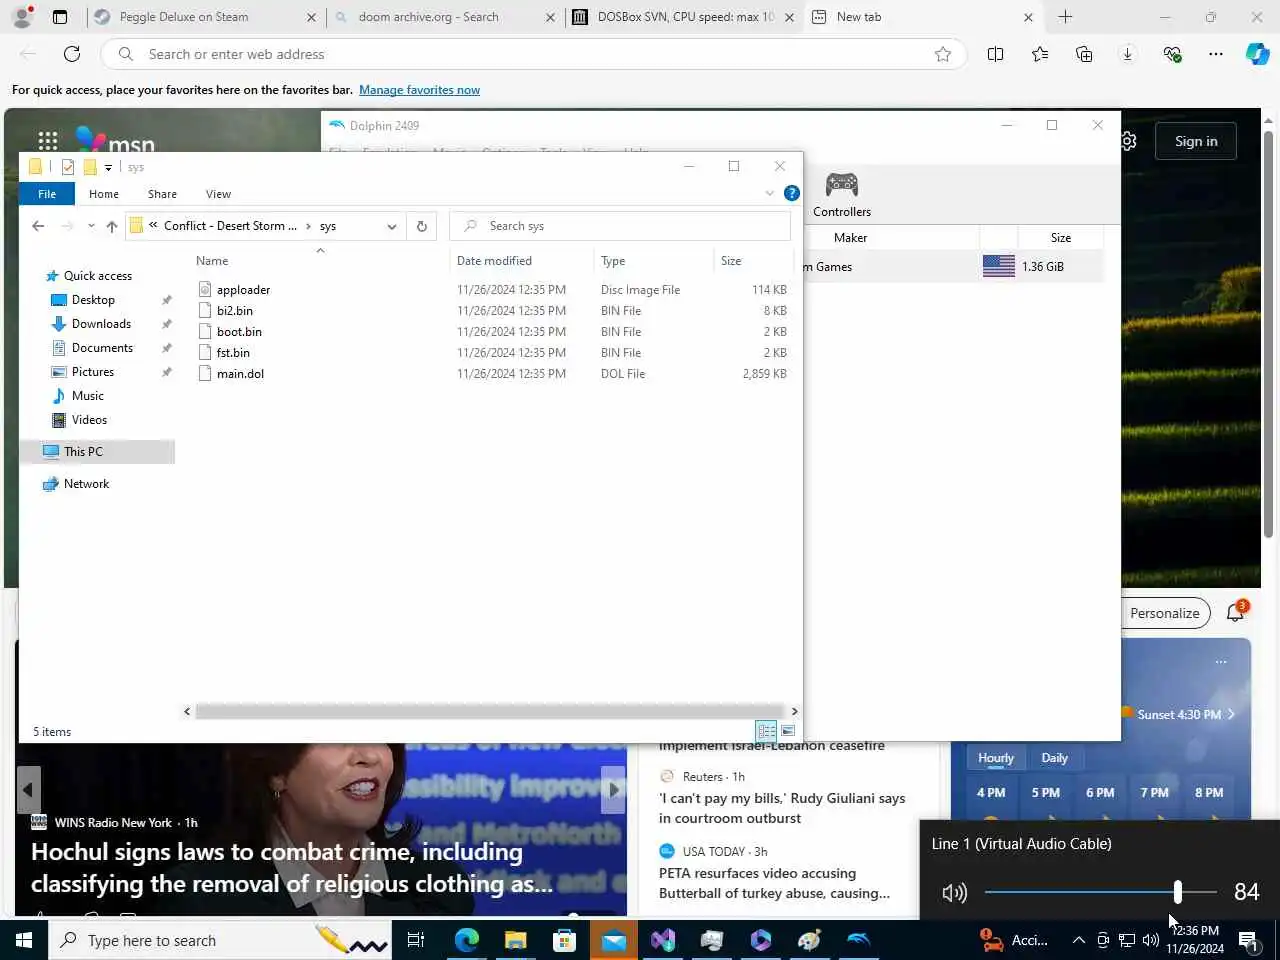Open Edge tab actions menu icon
Image resolution: width=1280 pixels, height=960 pixels.
pos(60,17)
